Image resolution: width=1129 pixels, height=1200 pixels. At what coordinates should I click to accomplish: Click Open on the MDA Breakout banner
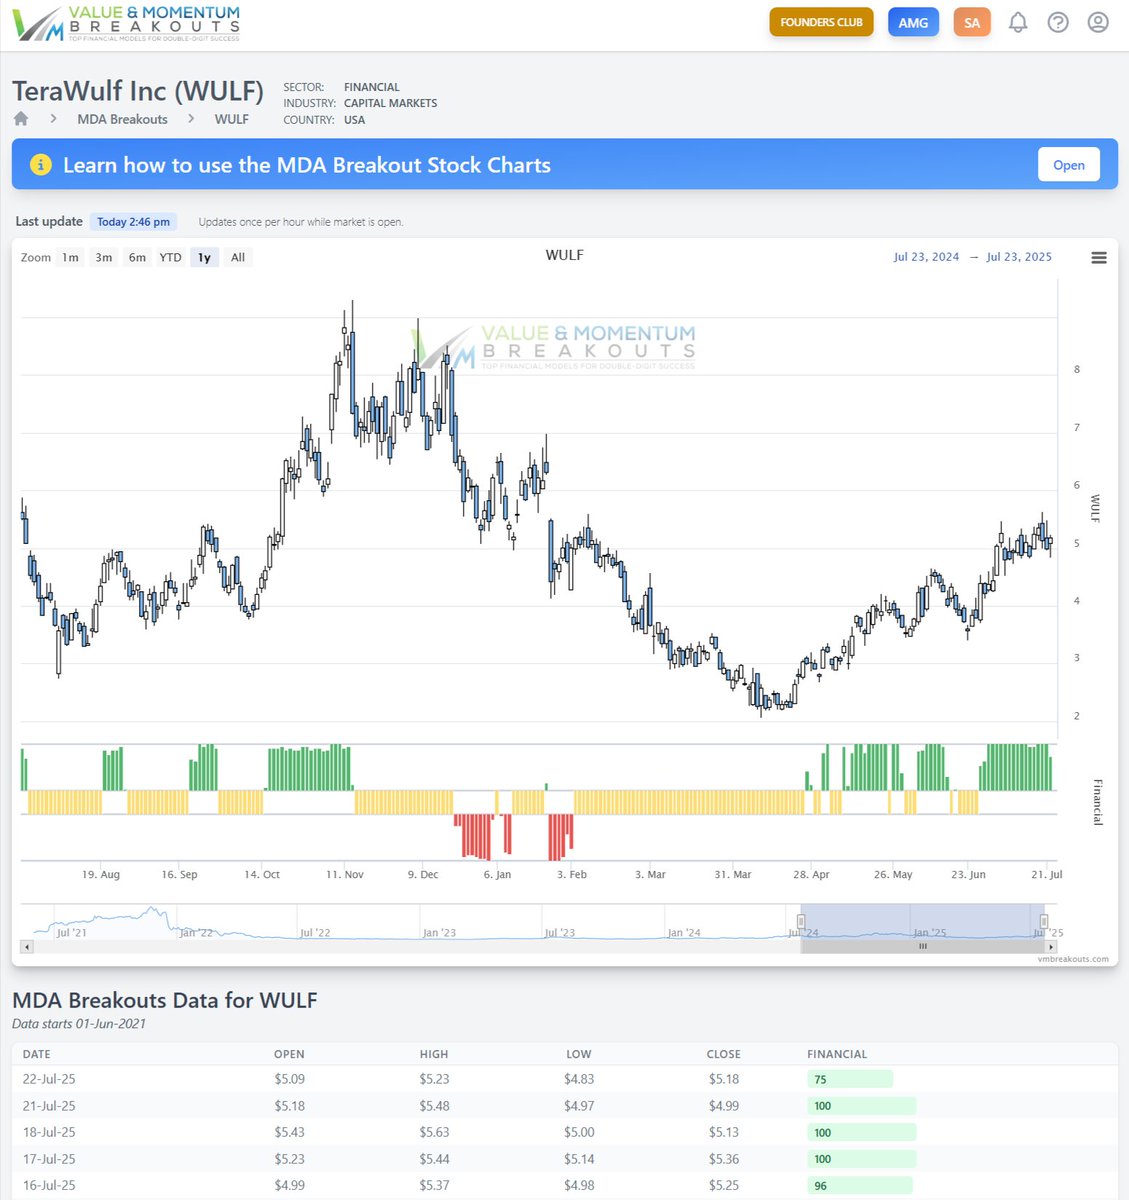1069,165
